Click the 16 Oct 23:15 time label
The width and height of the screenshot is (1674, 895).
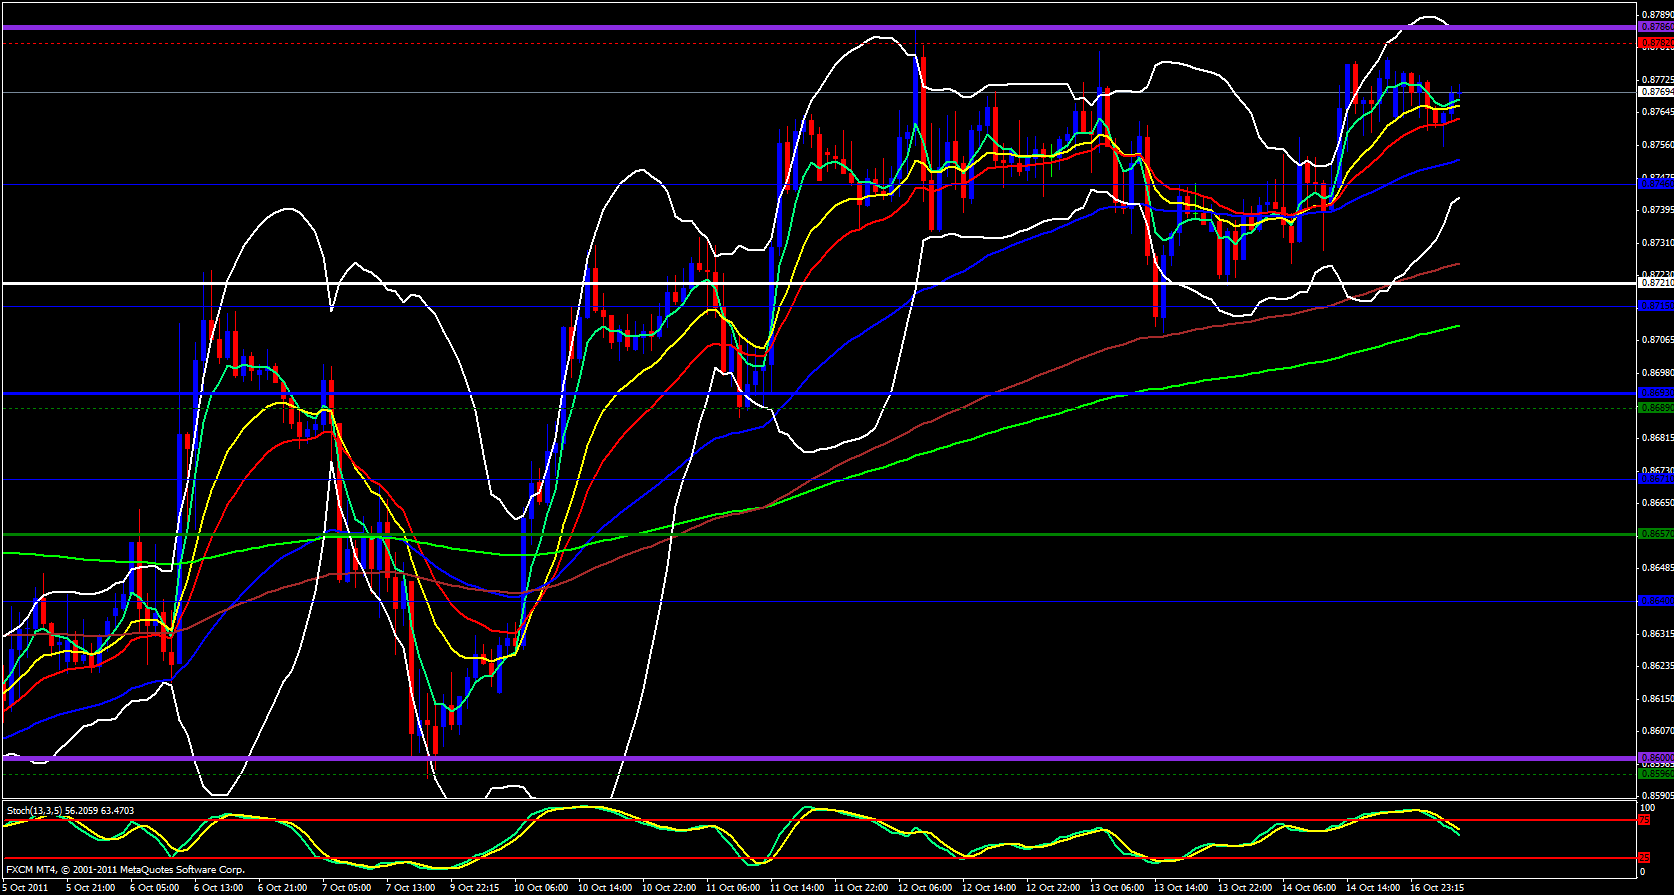click(1437, 887)
